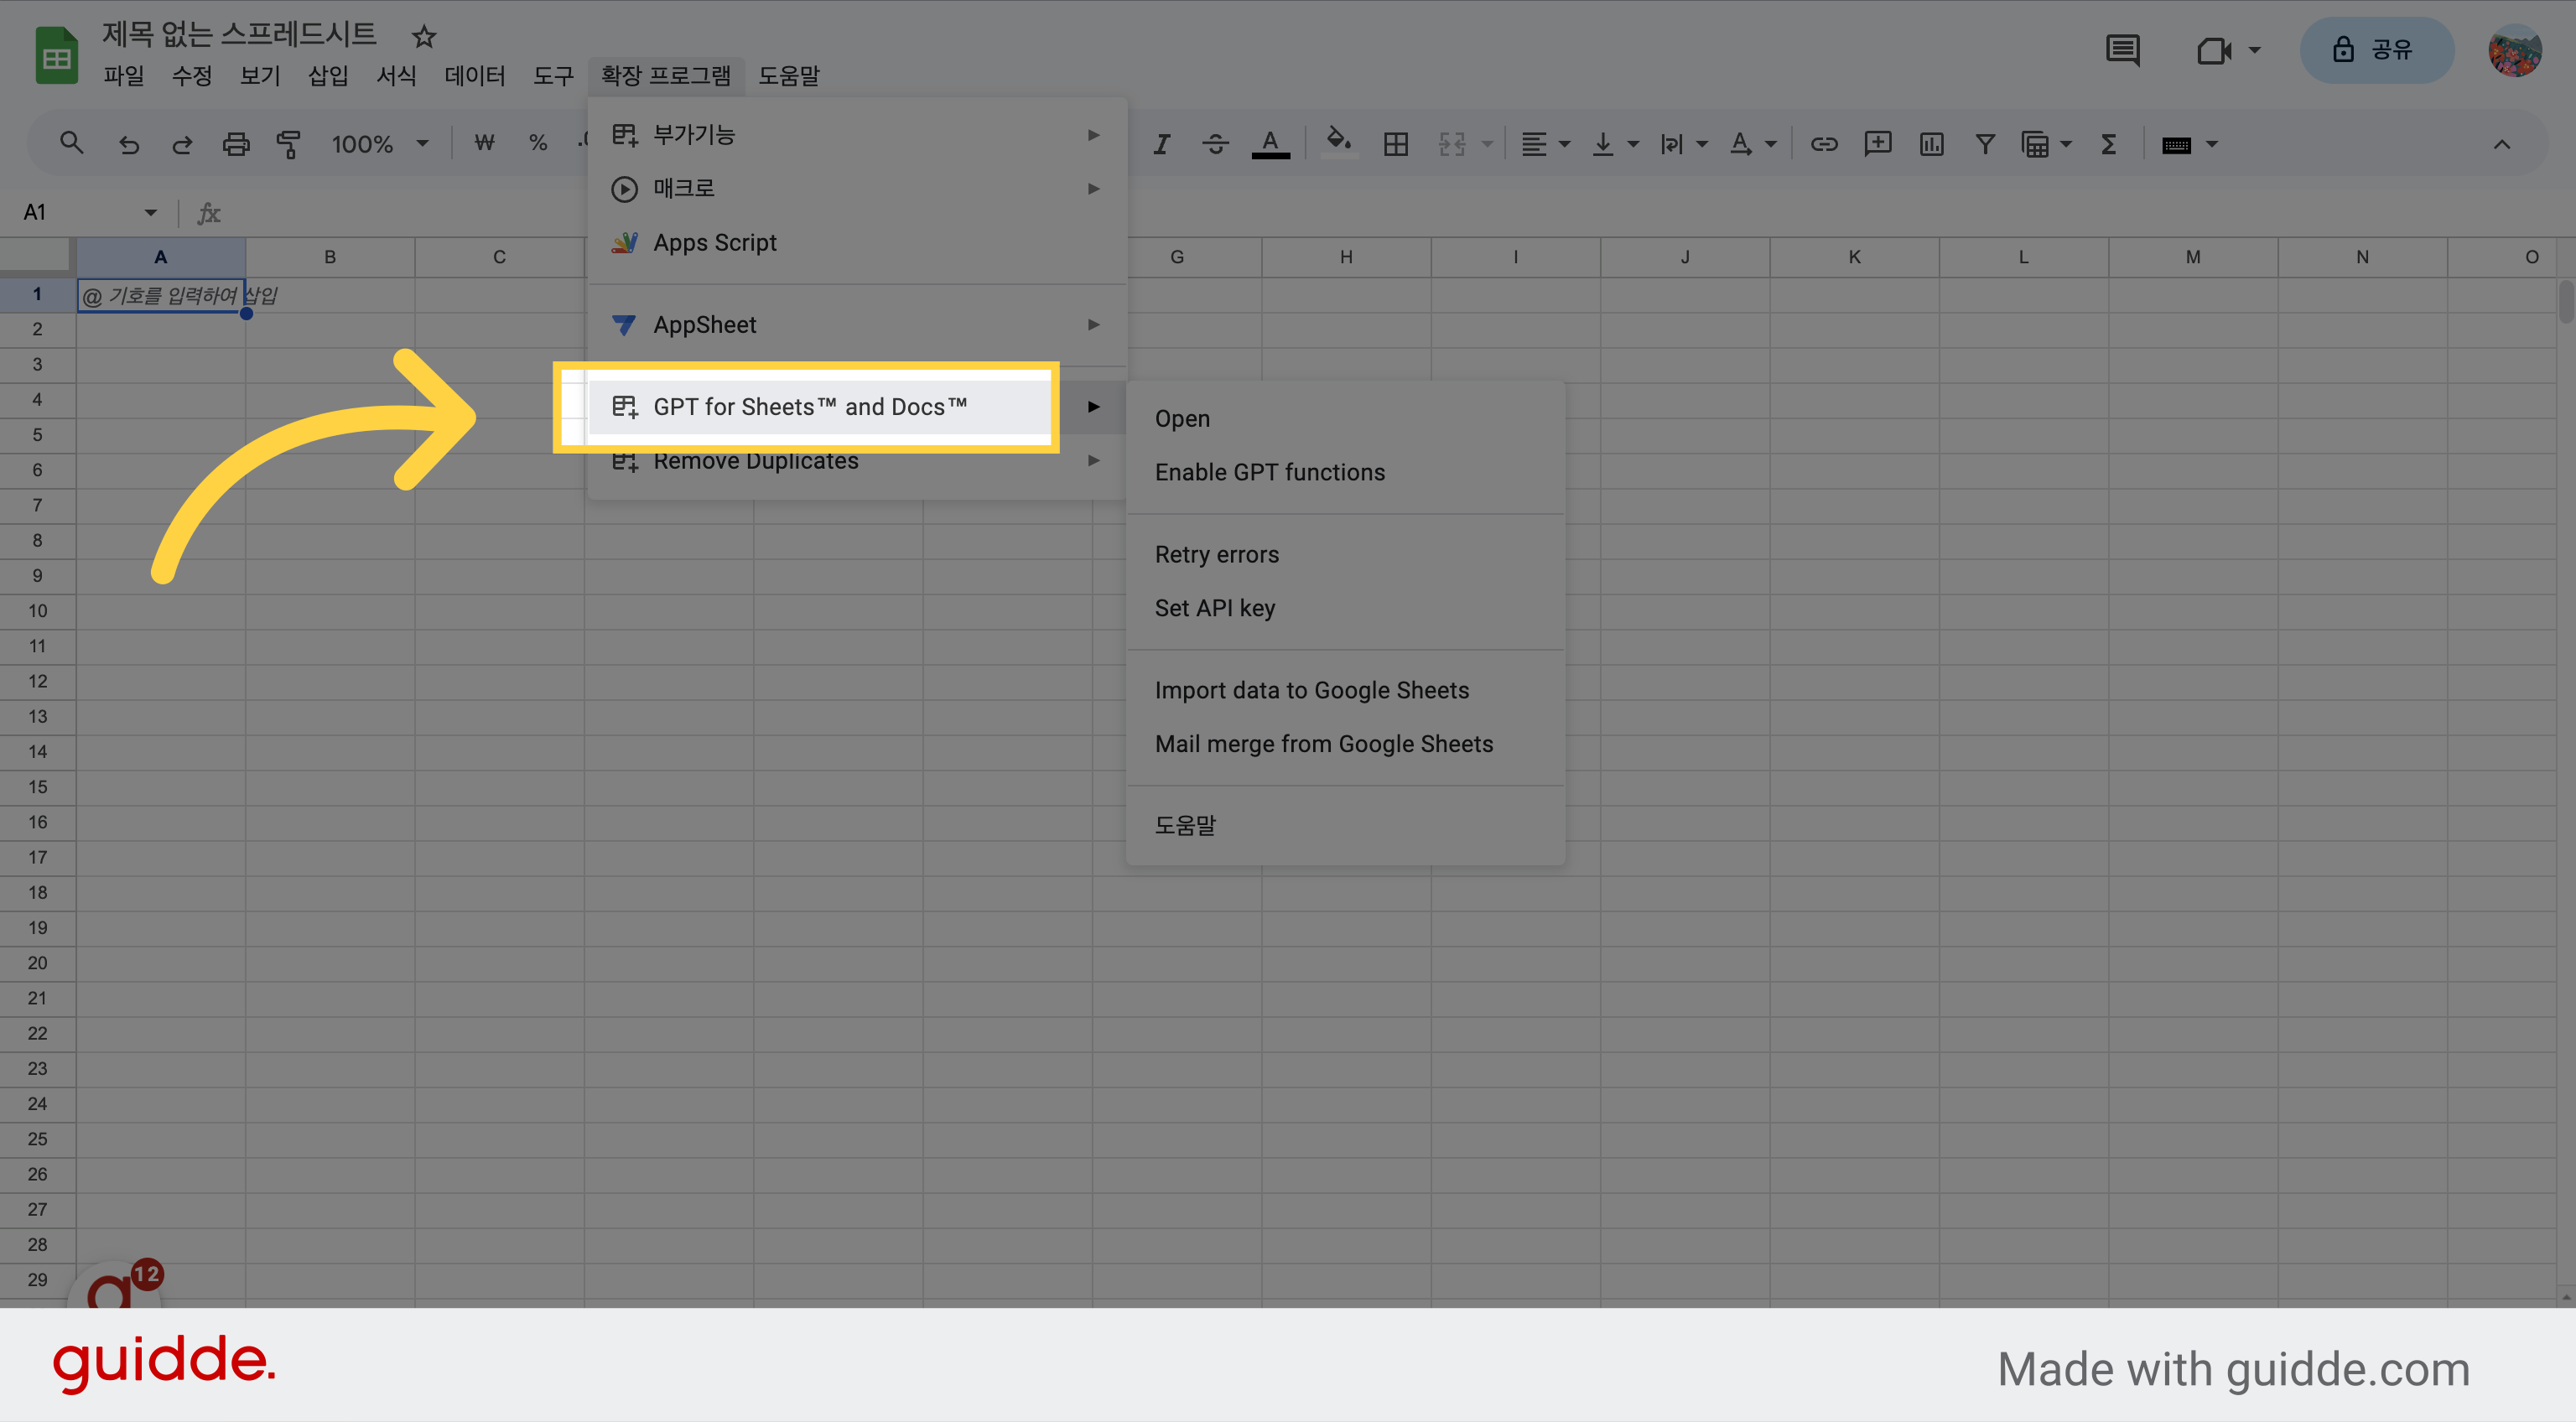Open the functions sigma menu
Image resolution: width=2576 pixels, height=1422 pixels.
click(2108, 144)
